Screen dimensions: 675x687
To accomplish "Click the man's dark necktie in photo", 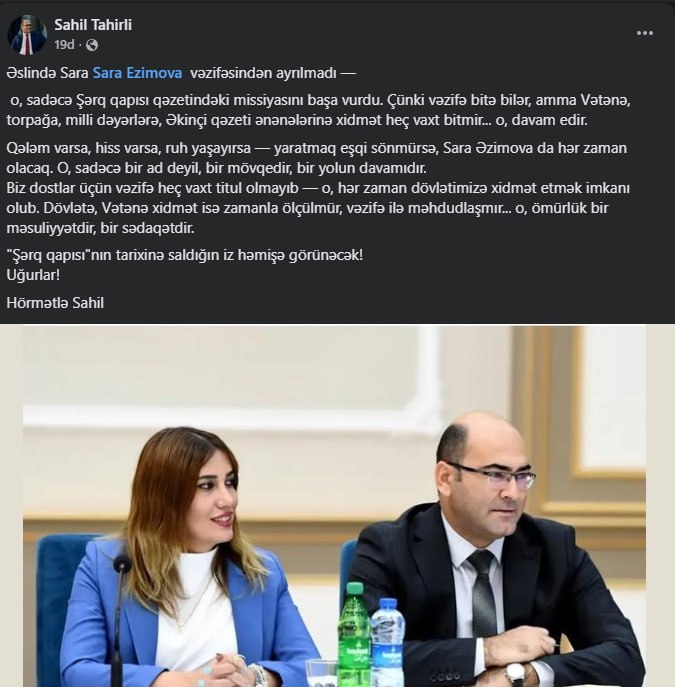I will (x=483, y=591).
